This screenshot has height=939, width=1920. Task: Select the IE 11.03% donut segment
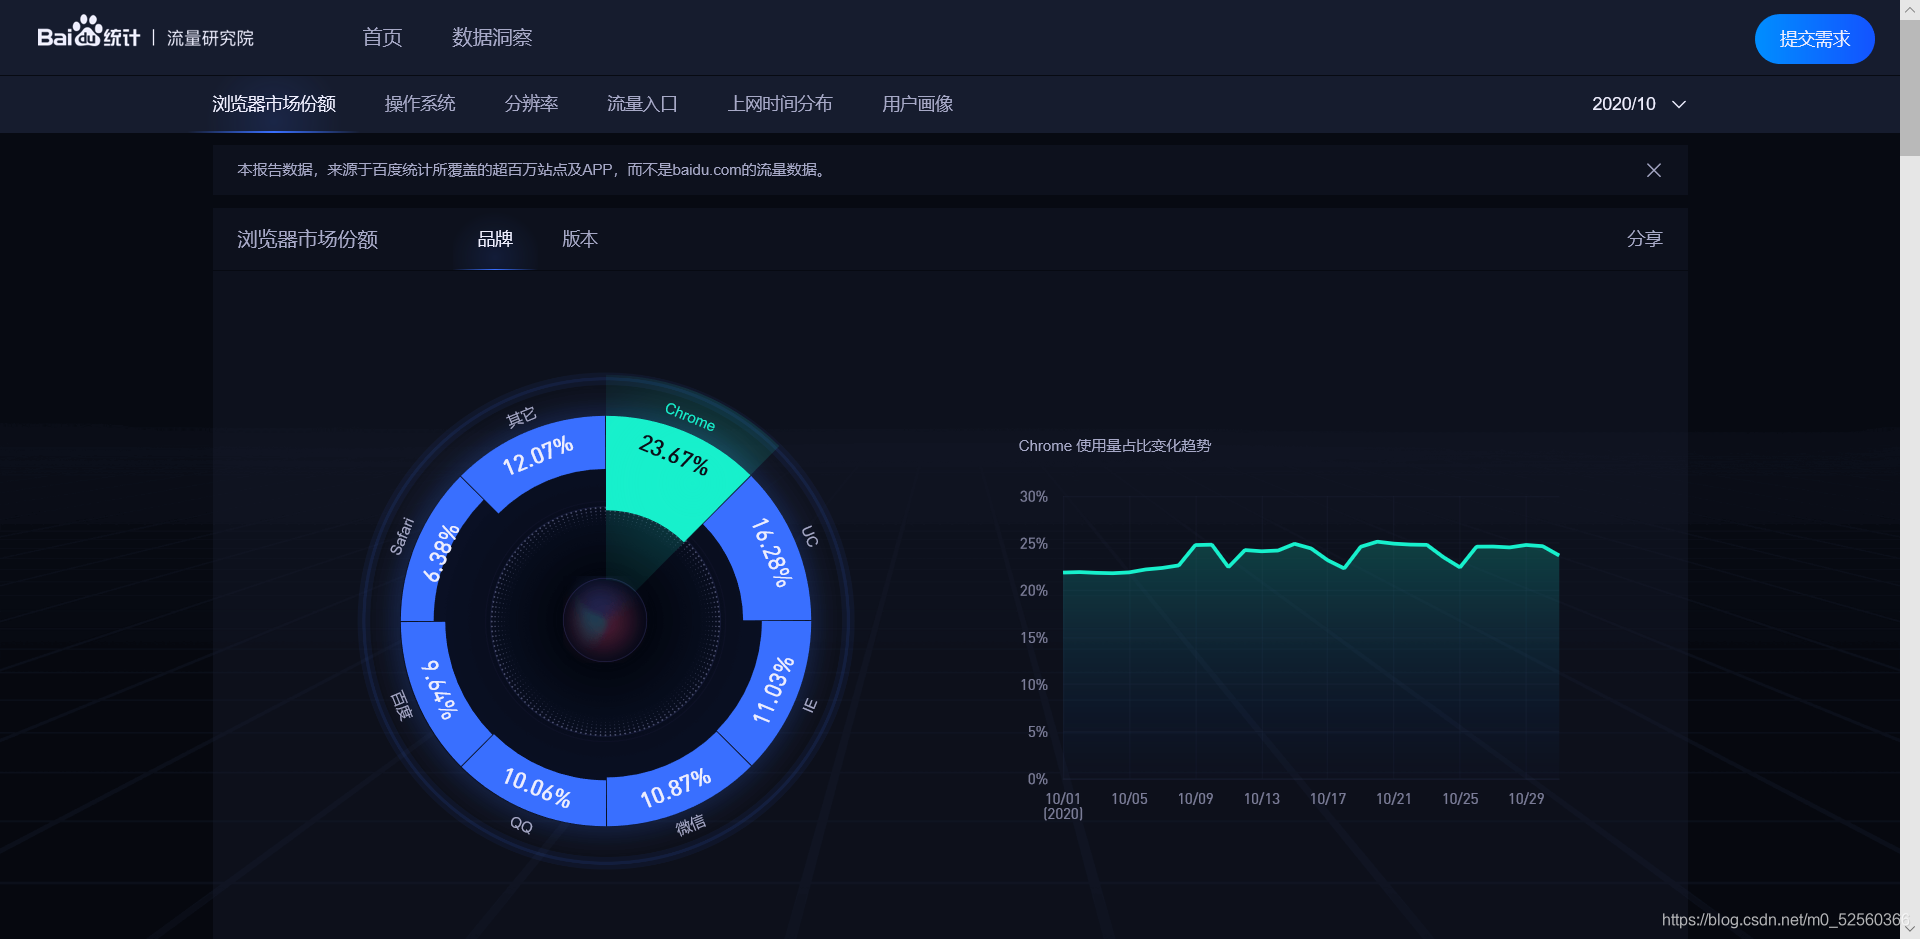tap(773, 690)
